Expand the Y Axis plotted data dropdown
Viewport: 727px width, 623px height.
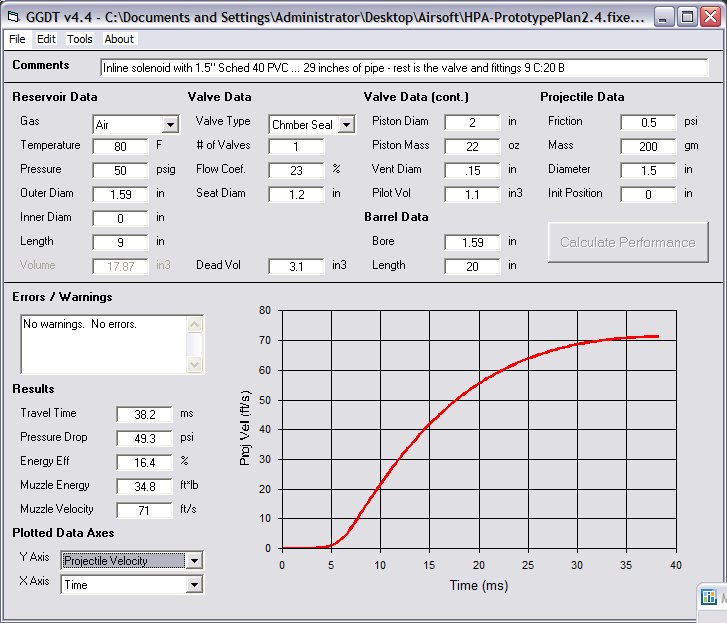pyautogui.click(x=194, y=561)
